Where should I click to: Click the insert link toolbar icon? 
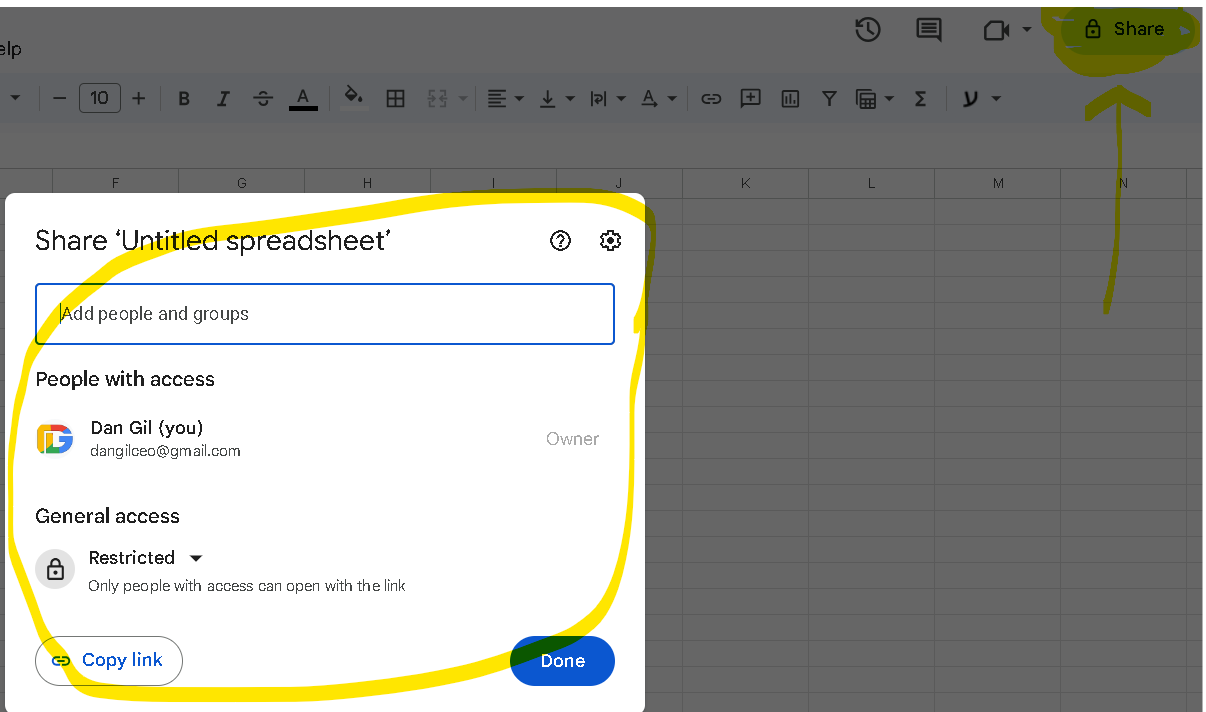(711, 98)
